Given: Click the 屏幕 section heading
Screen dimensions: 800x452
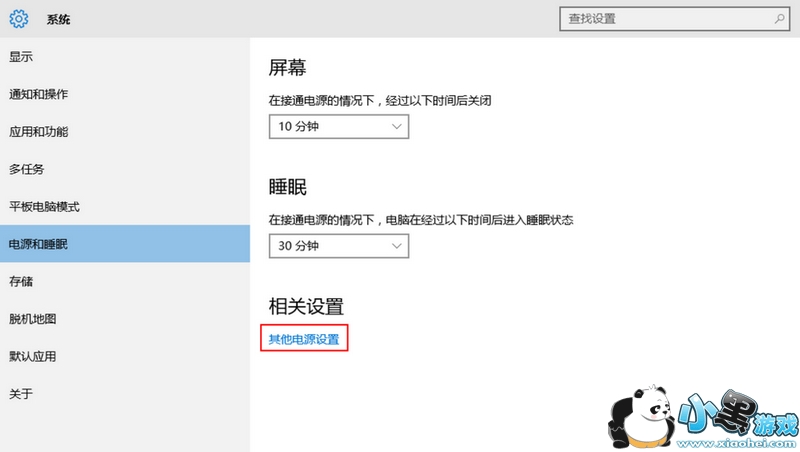Looking at the screenshot, I should [287, 67].
